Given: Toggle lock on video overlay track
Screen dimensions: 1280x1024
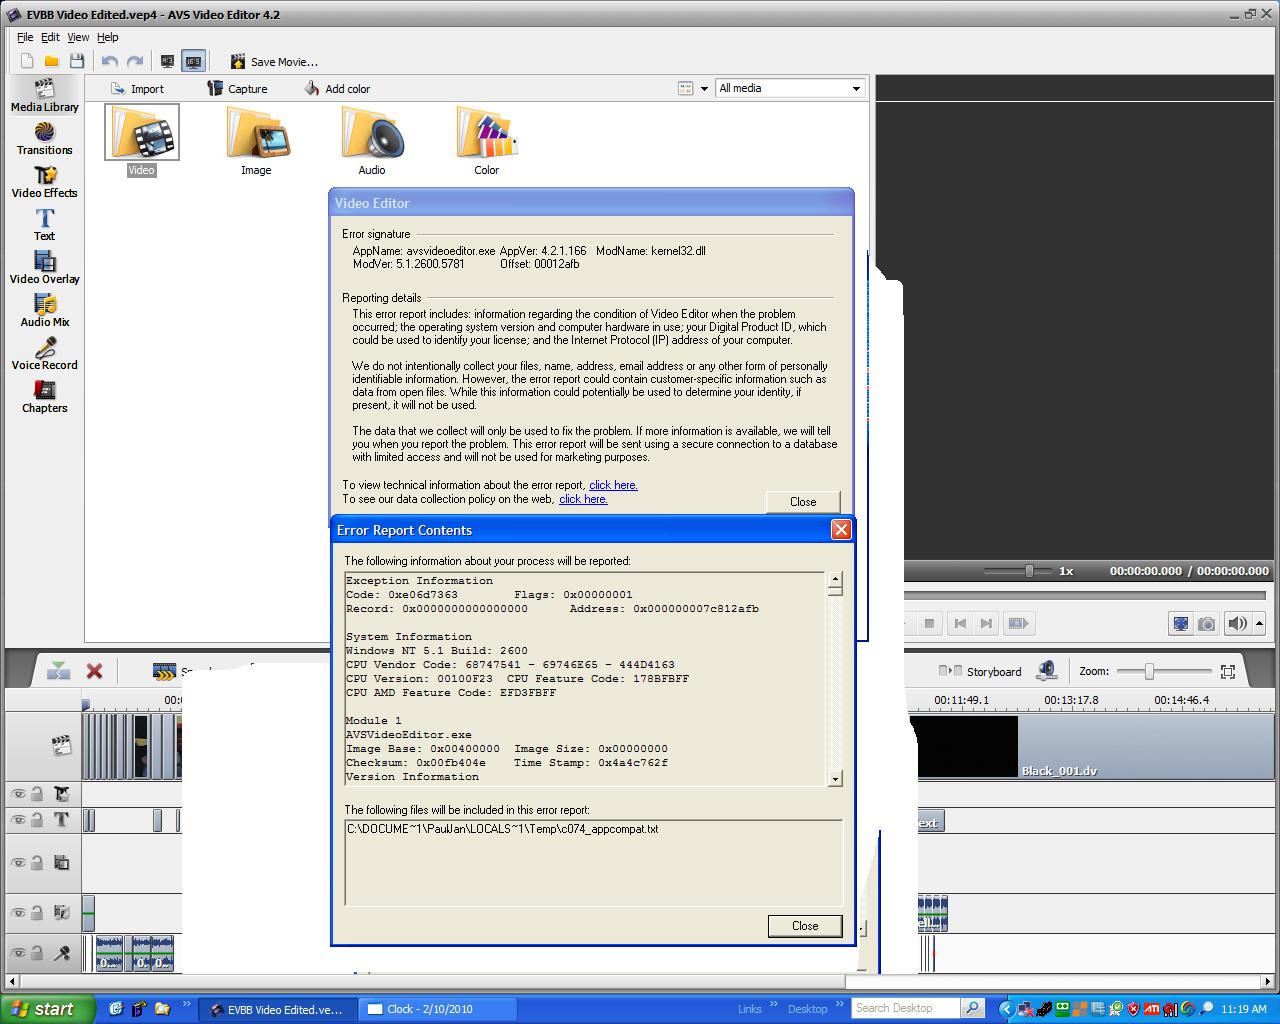Looking at the screenshot, I should tap(37, 862).
